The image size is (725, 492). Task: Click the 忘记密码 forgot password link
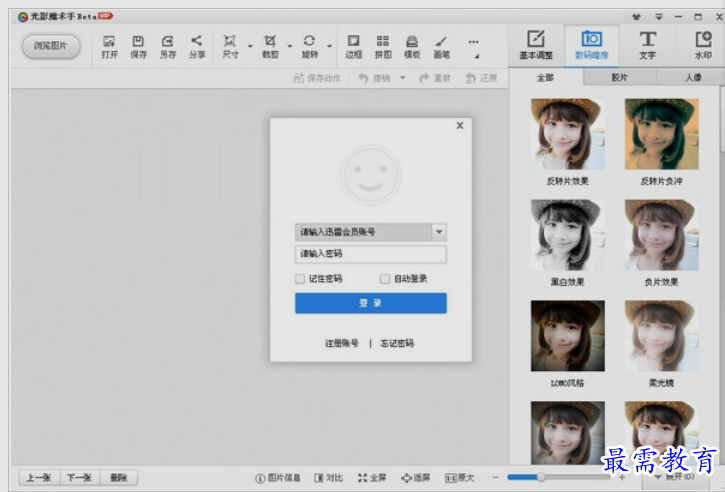coord(397,343)
